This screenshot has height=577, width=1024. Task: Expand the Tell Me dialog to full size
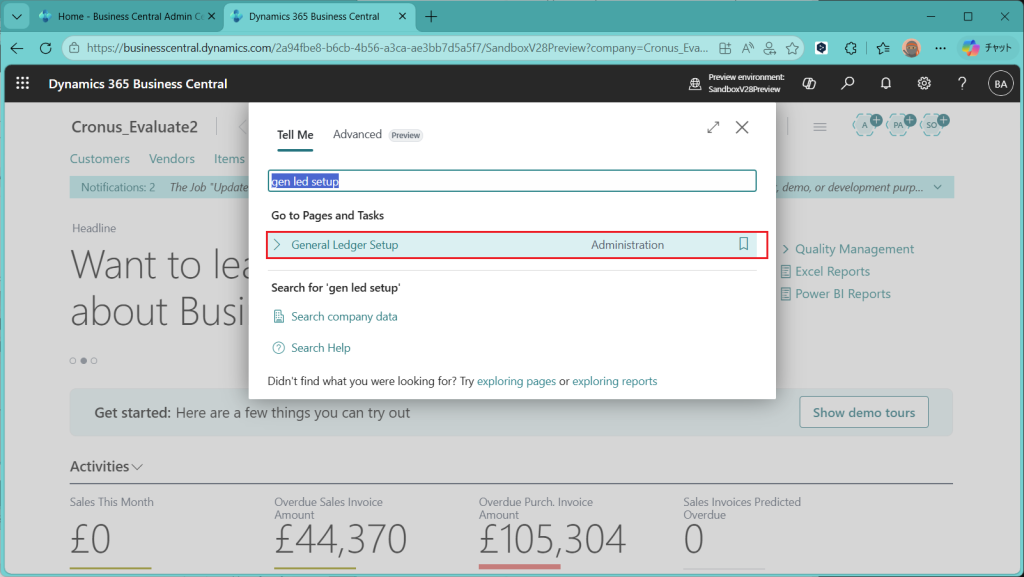[x=713, y=128]
